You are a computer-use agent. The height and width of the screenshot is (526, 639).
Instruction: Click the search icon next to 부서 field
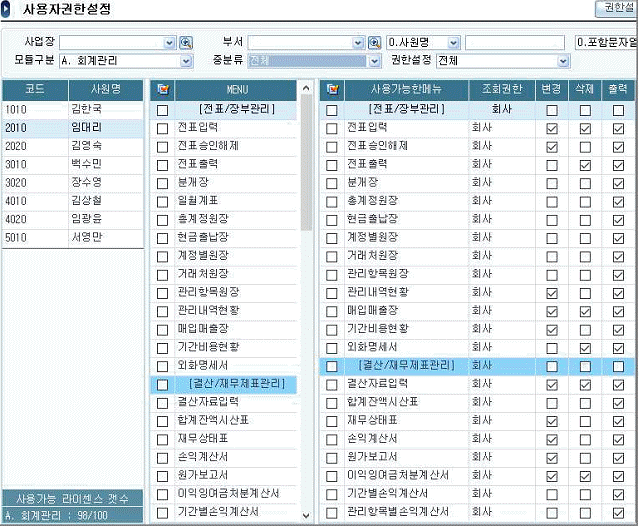[374, 43]
